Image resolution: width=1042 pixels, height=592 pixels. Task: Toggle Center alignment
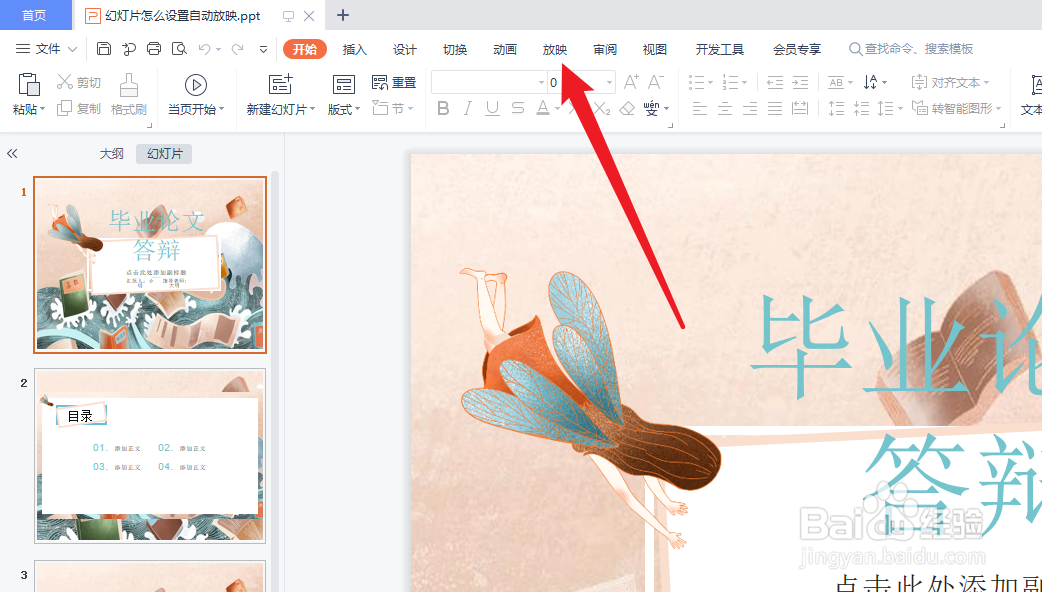(724, 108)
